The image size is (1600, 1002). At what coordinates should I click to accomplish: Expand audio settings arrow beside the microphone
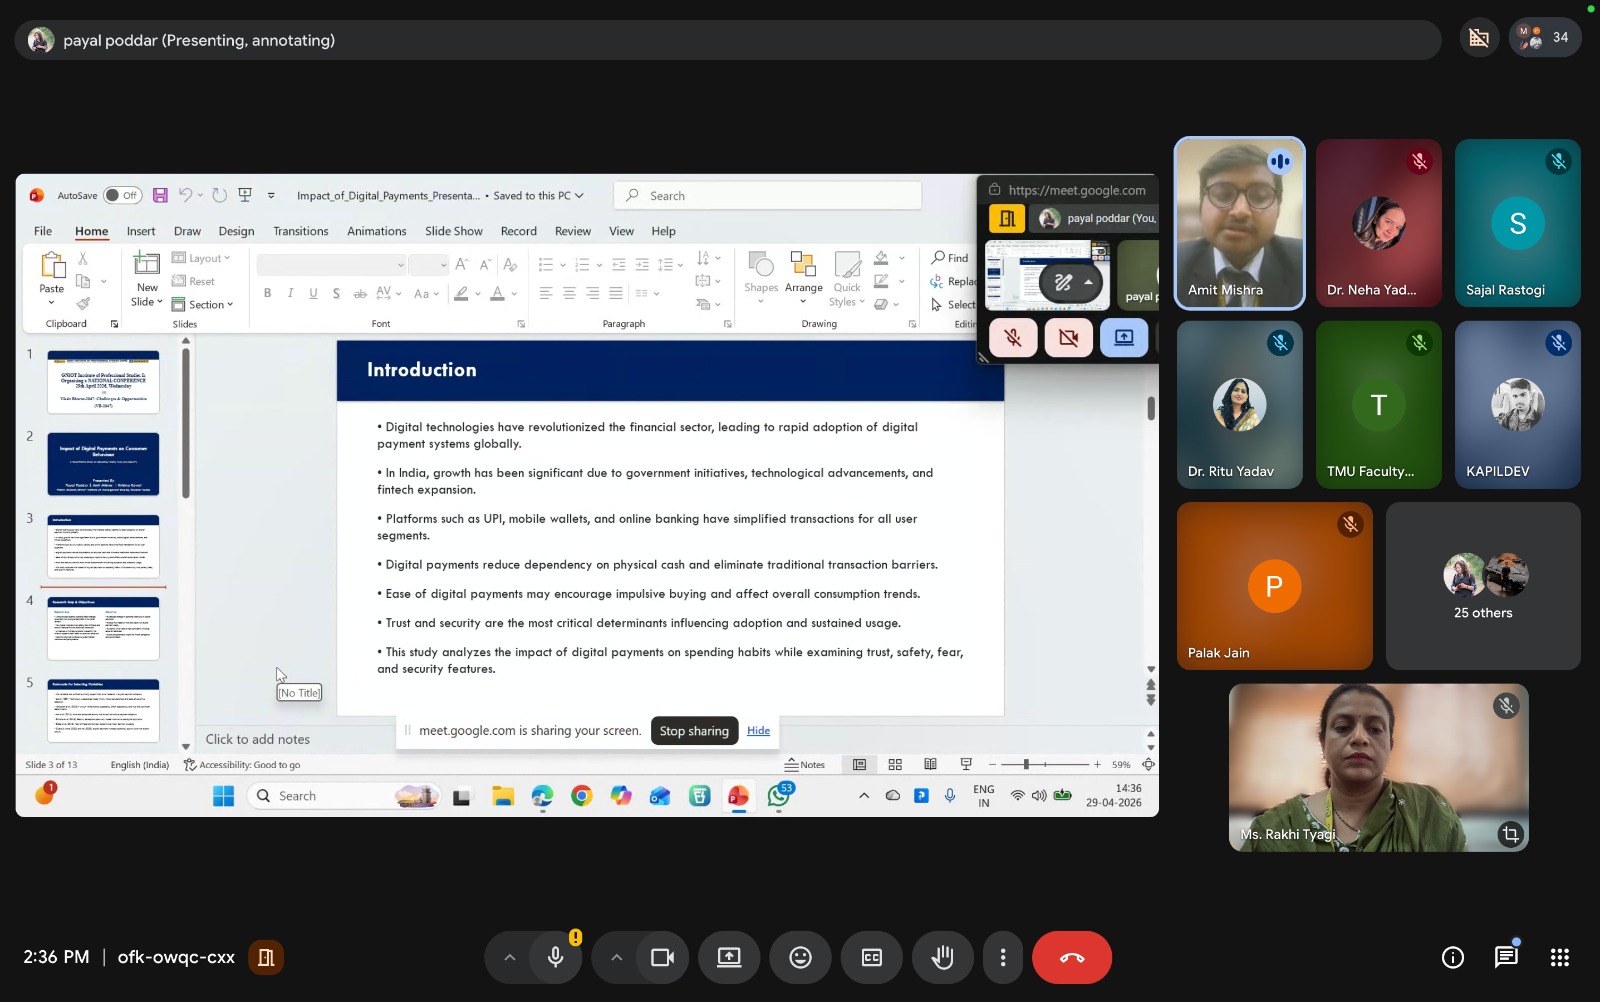[x=509, y=958]
